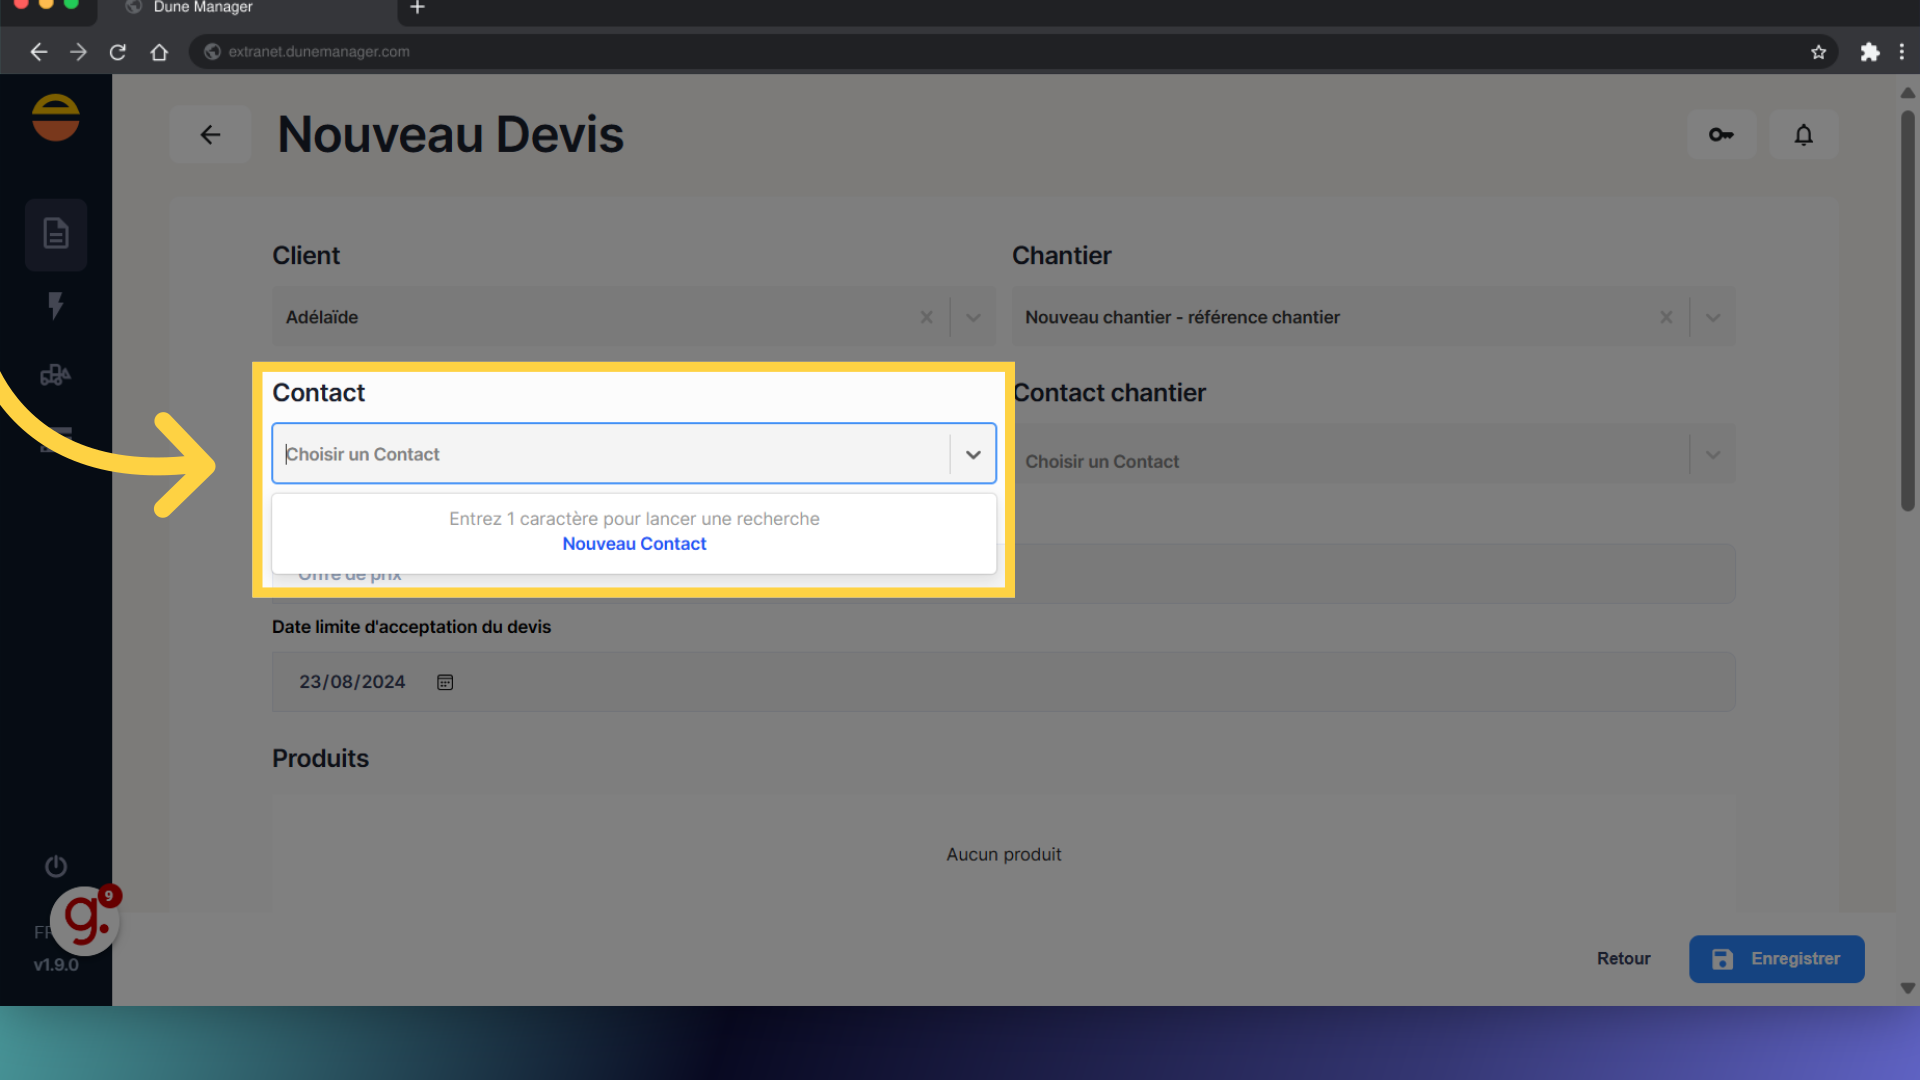Viewport: 1920px width, 1080px height.
Task: Go back using the page arrow button
Action: [x=210, y=134]
